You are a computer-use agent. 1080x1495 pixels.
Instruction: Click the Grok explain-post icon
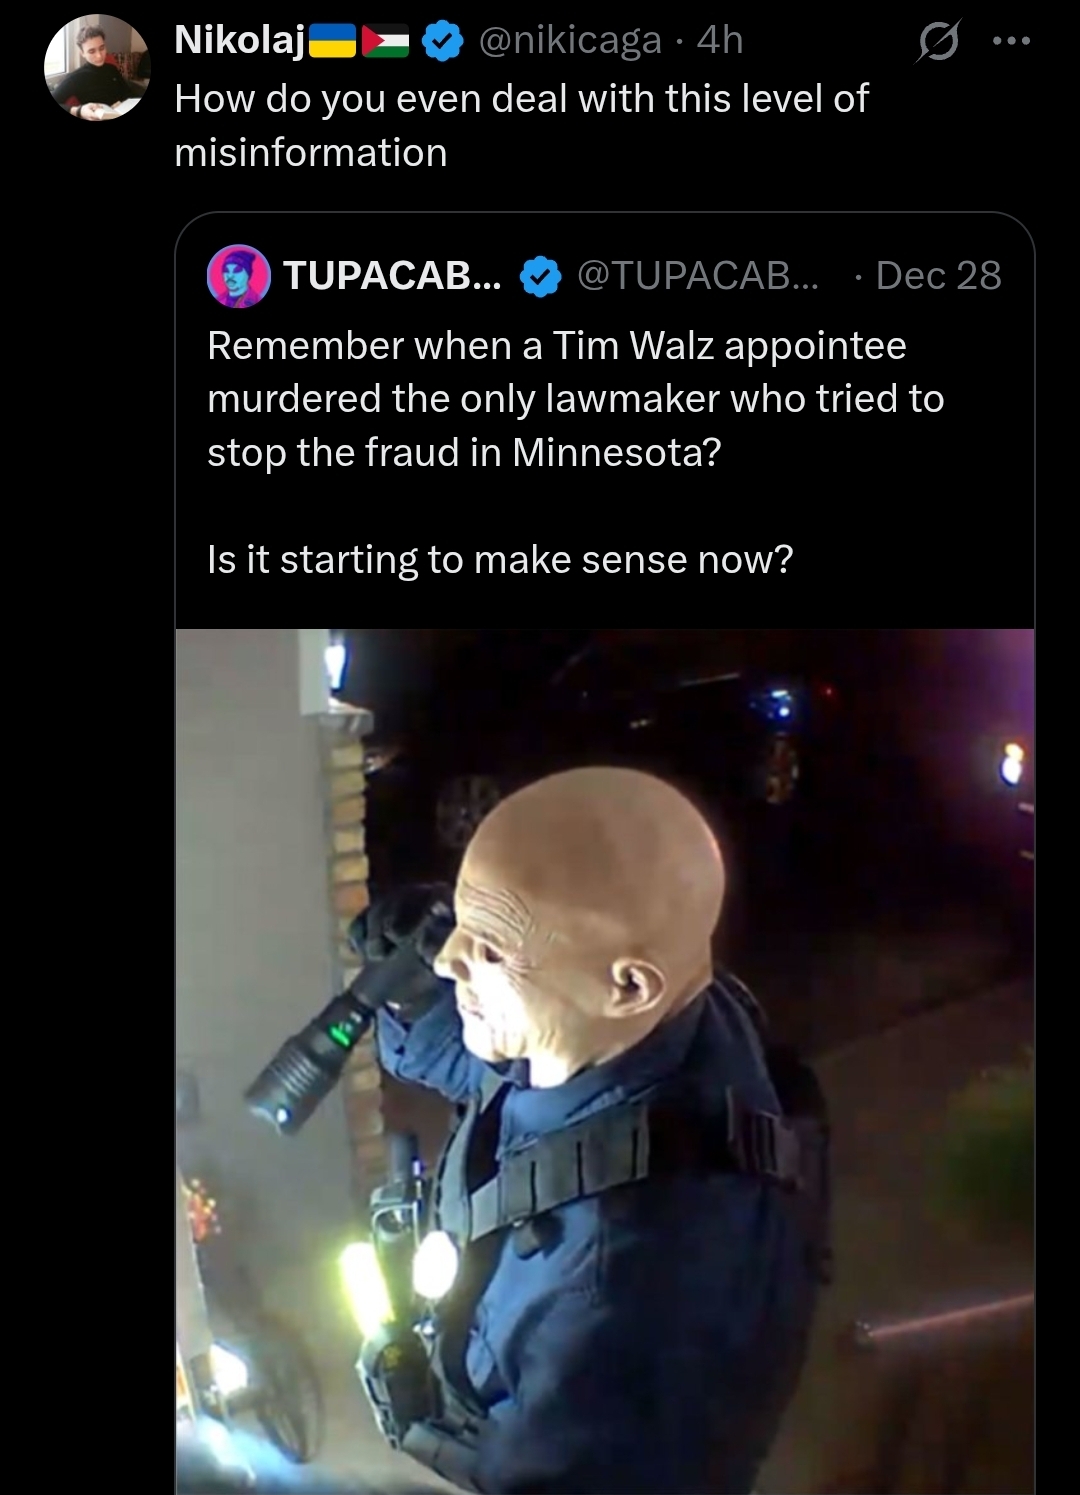[937, 41]
